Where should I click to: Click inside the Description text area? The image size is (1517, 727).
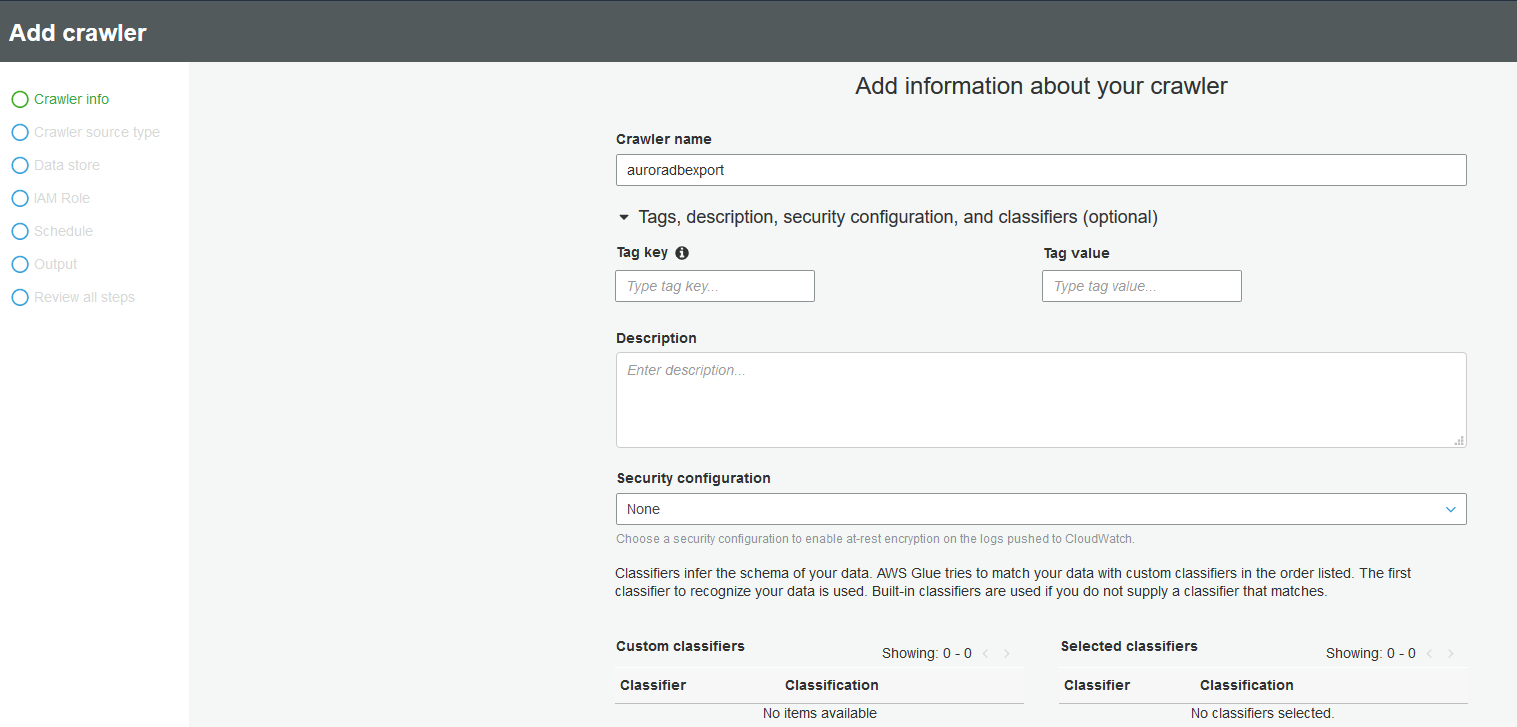[1041, 400]
